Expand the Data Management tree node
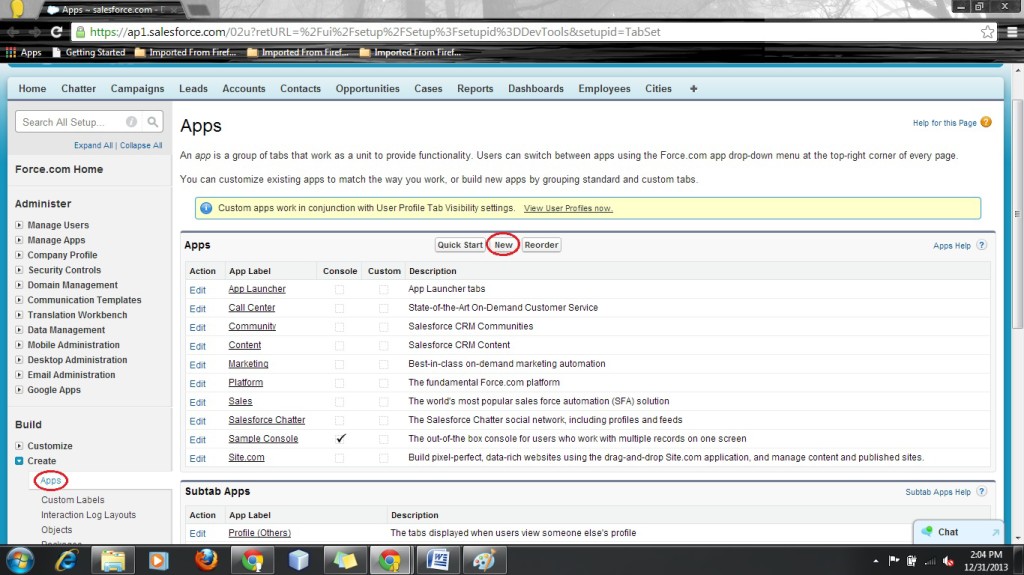Screen dimensions: 1024x575 (19, 330)
